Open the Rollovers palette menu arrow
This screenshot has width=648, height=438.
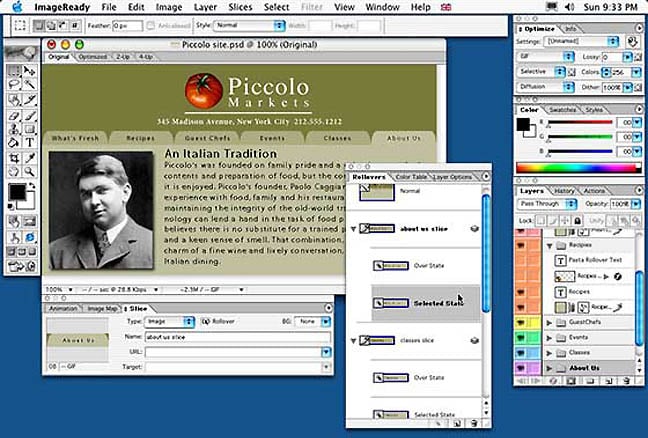point(486,176)
